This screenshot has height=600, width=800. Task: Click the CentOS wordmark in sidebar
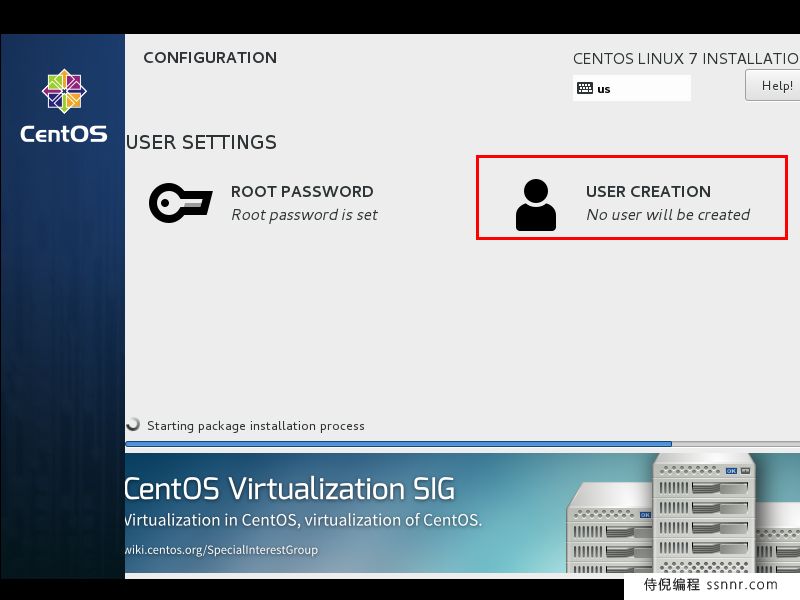[64, 134]
